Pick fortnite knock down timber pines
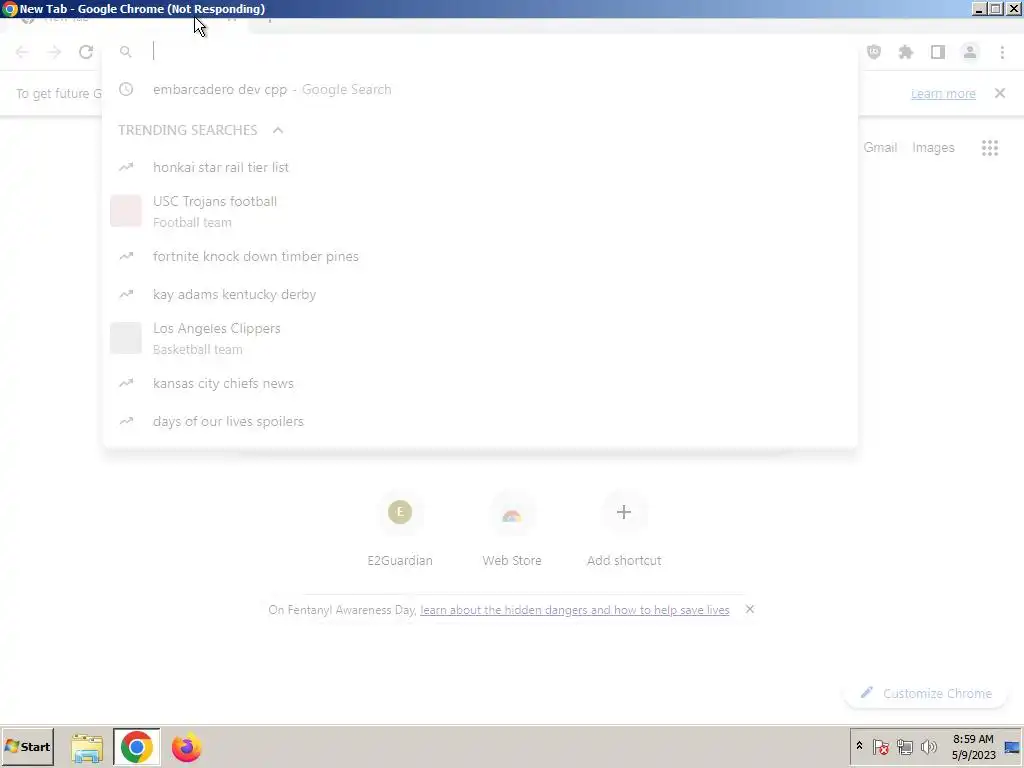The height and width of the screenshot is (768, 1024). pos(480,256)
